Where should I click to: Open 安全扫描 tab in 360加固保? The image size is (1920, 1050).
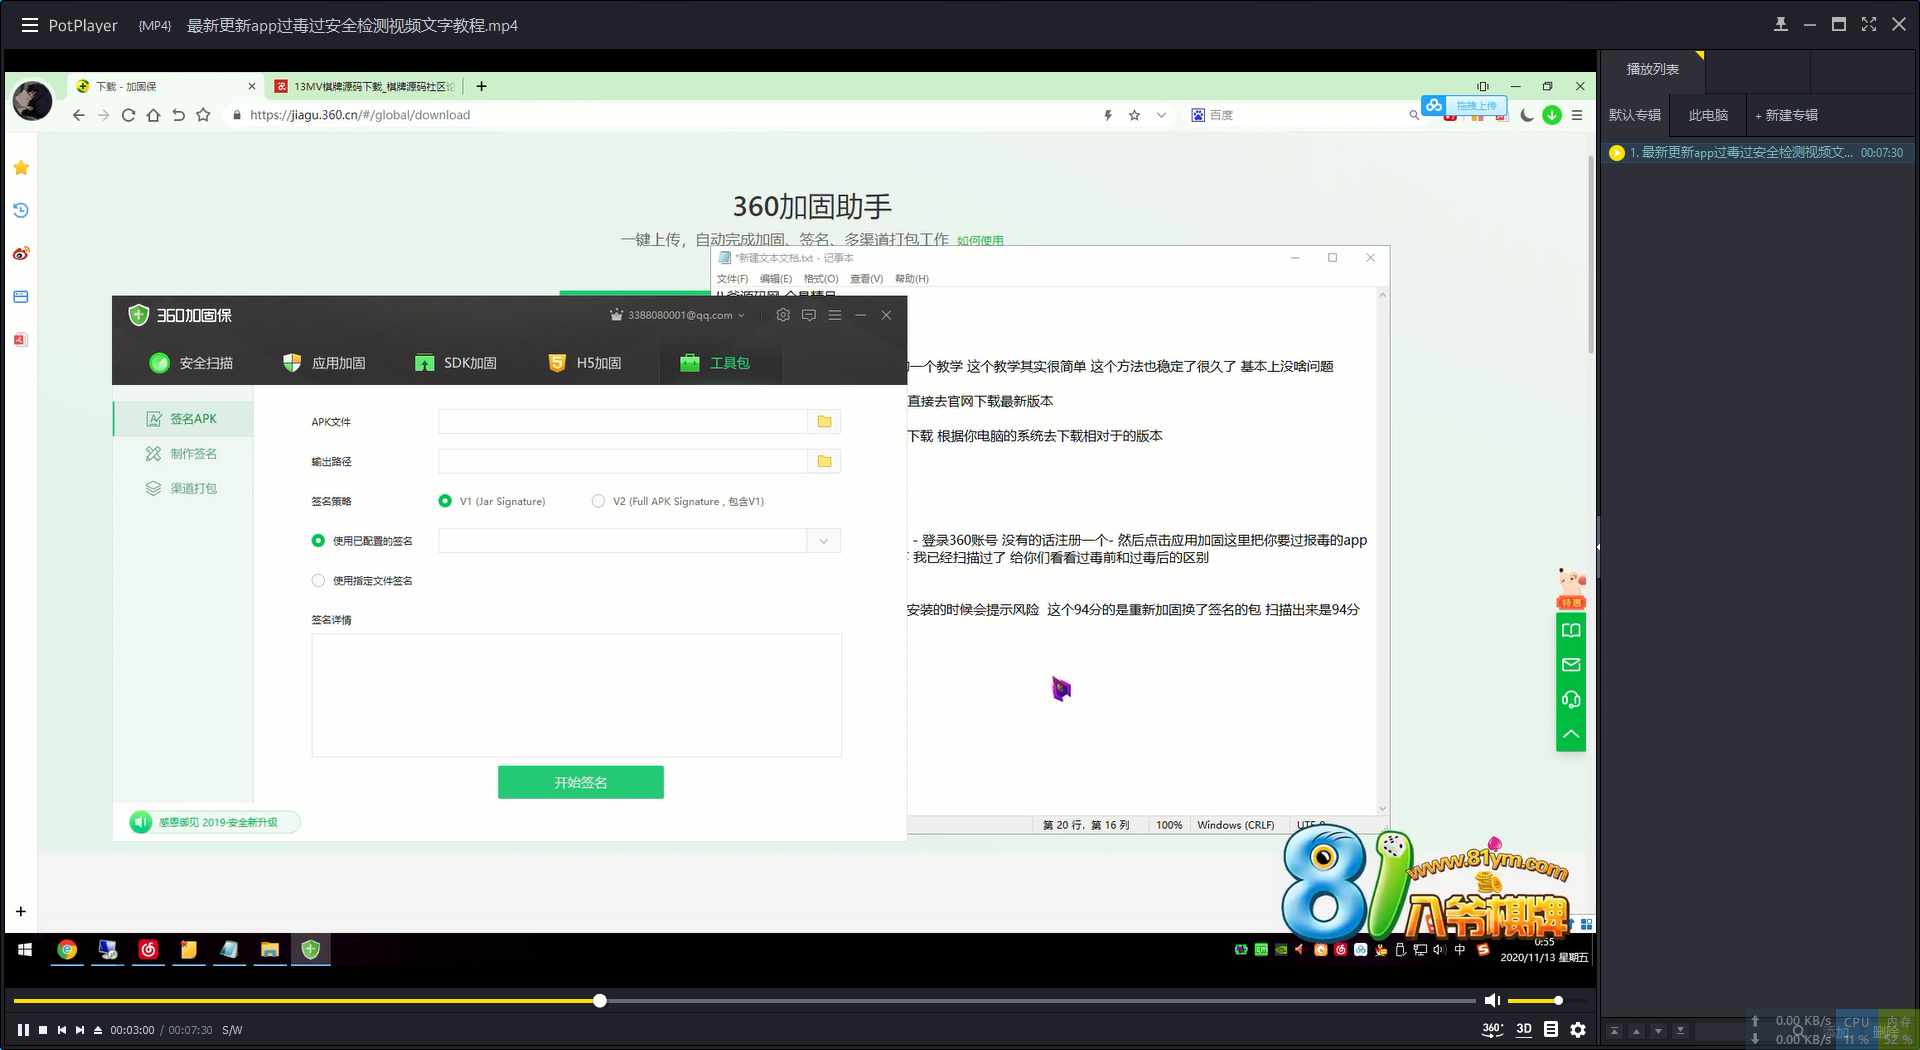[x=191, y=363]
